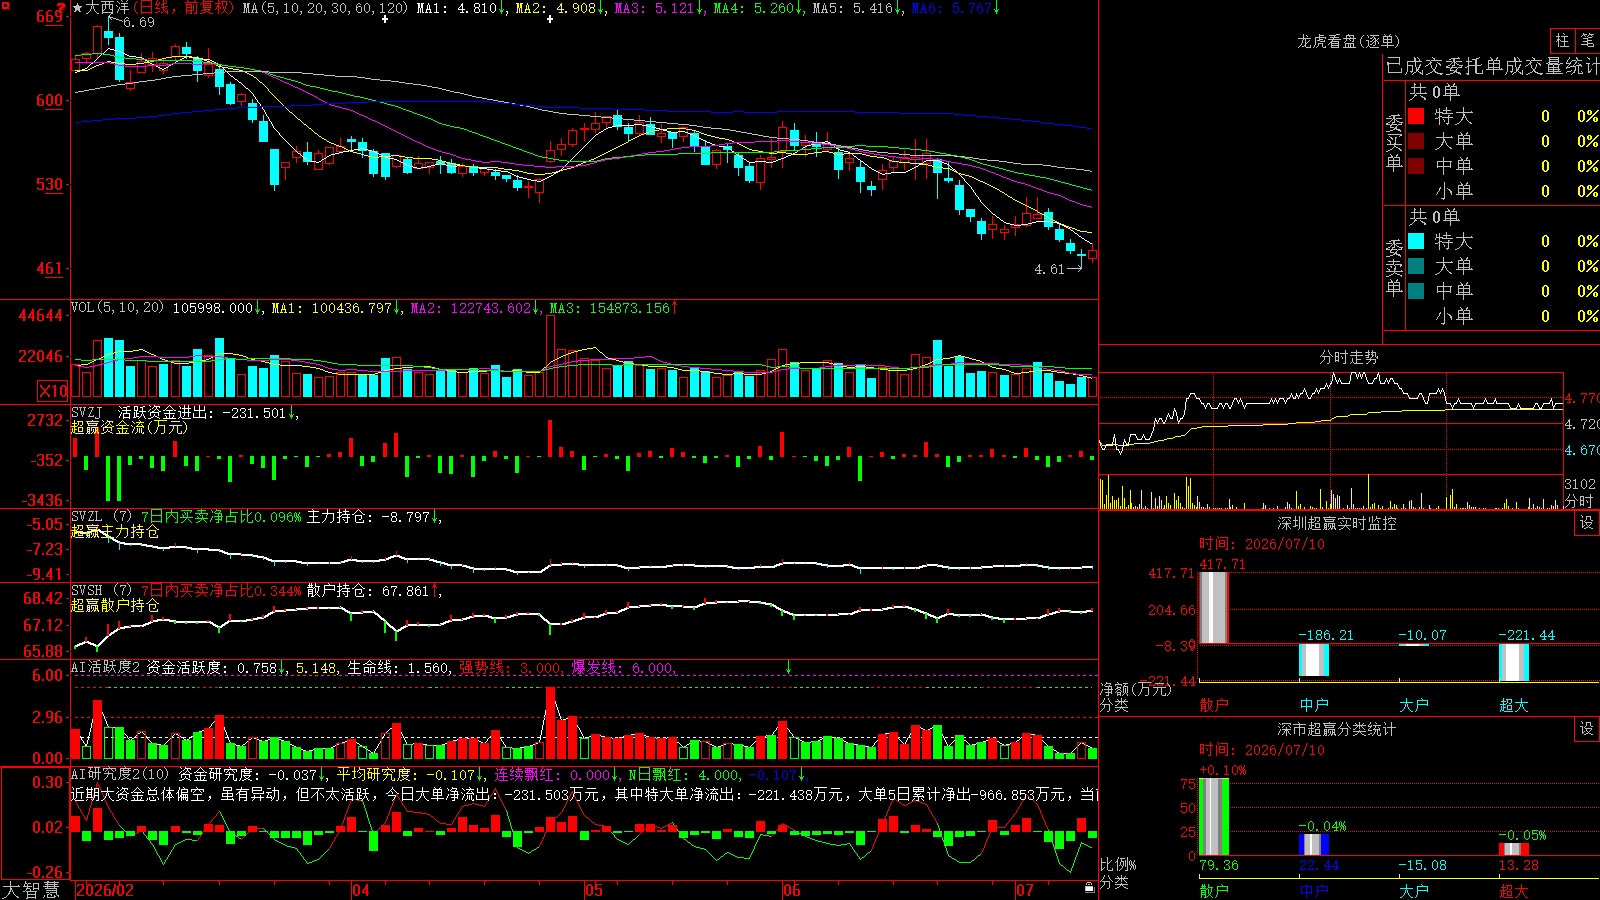Click the 04 month marker on timeline
This screenshot has height=900, width=1600.
(361, 890)
